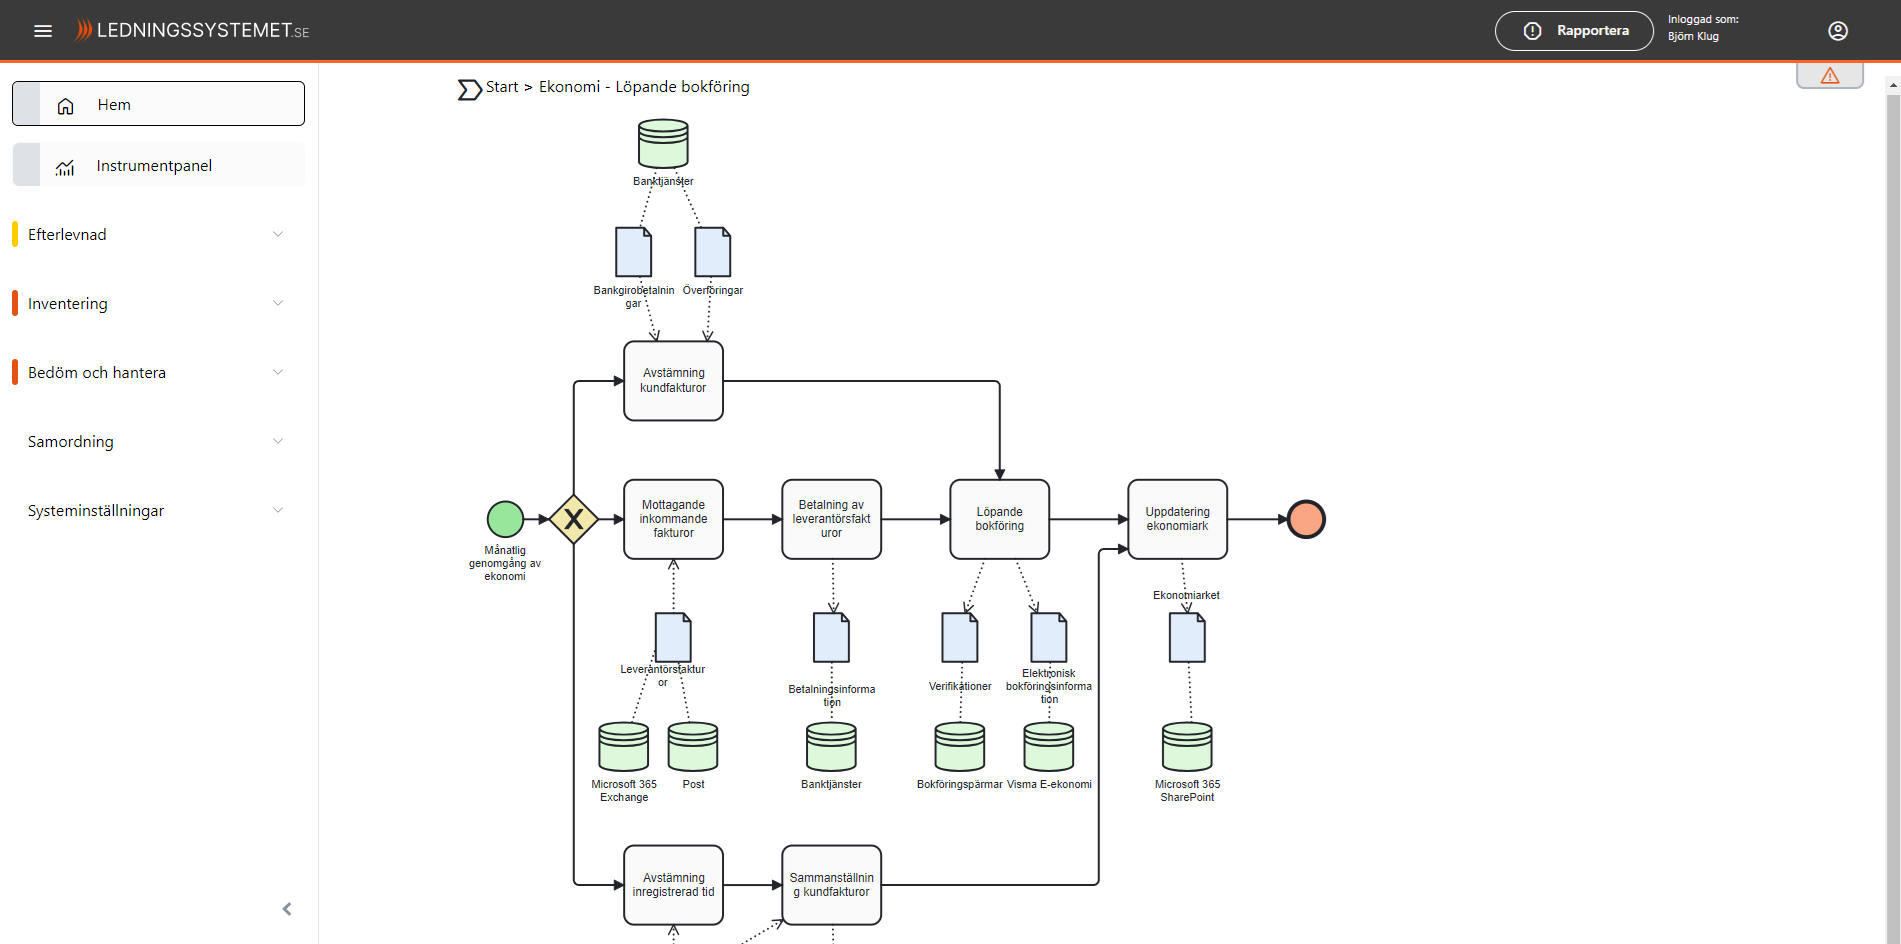Open the Instrumentpanel menu item
The image size is (1901, 944).
(158, 165)
